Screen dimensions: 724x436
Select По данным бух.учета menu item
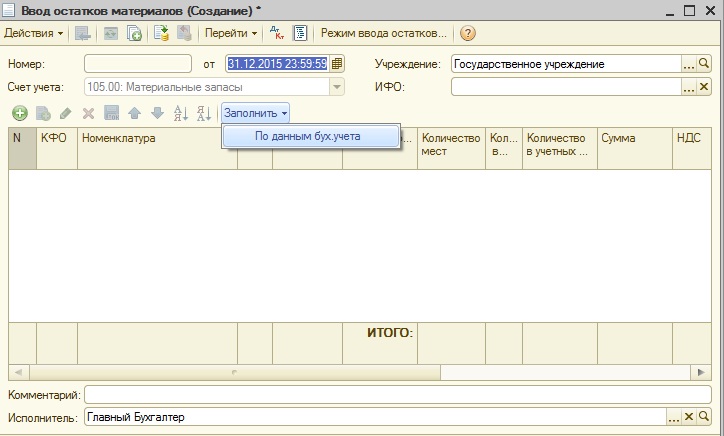pyautogui.click(x=307, y=137)
